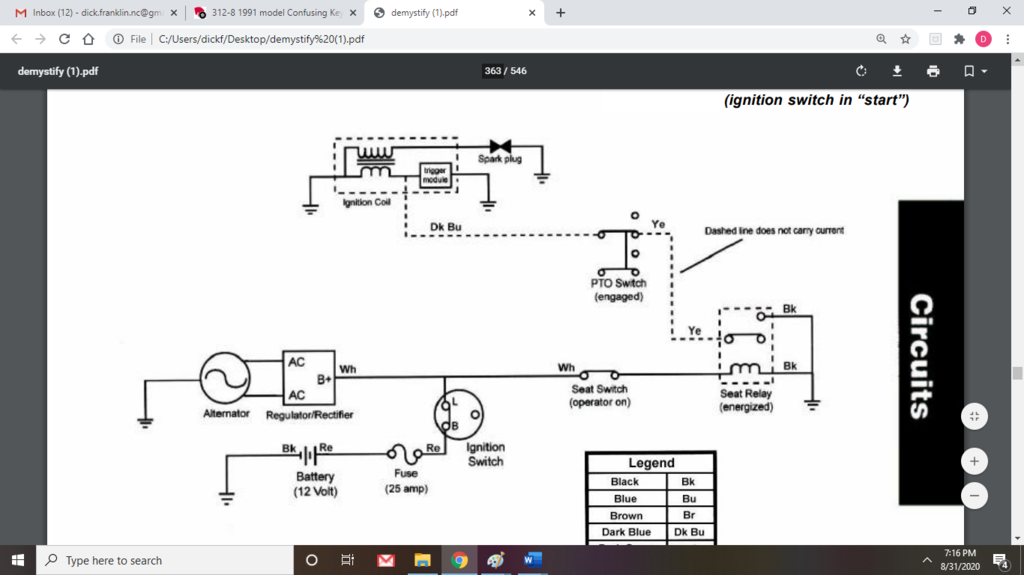Download the PDF file
Viewport: 1024px width, 575px height.
click(897, 71)
